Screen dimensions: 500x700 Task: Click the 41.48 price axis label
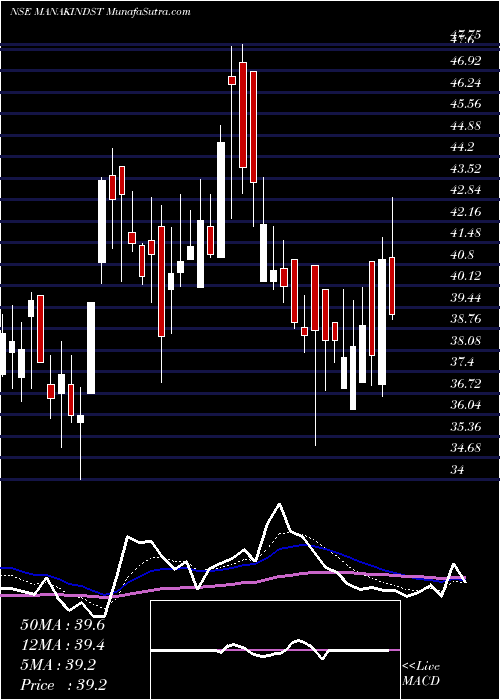pyautogui.click(x=466, y=233)
